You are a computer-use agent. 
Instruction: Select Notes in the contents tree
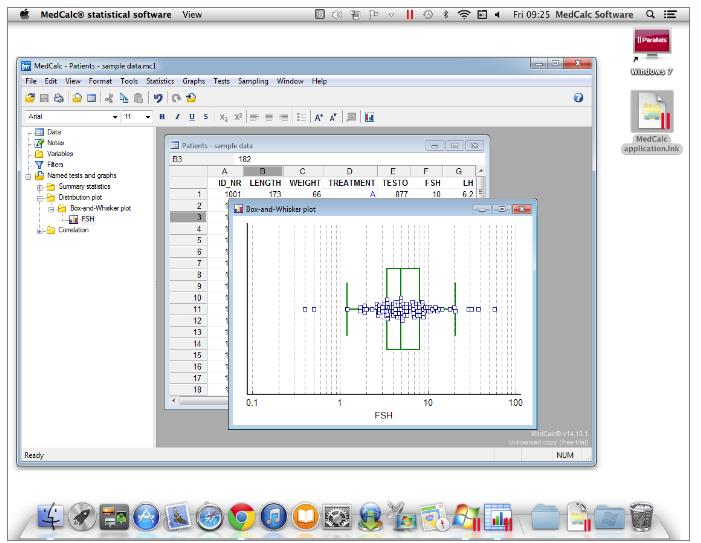click(x=55, y=143)
